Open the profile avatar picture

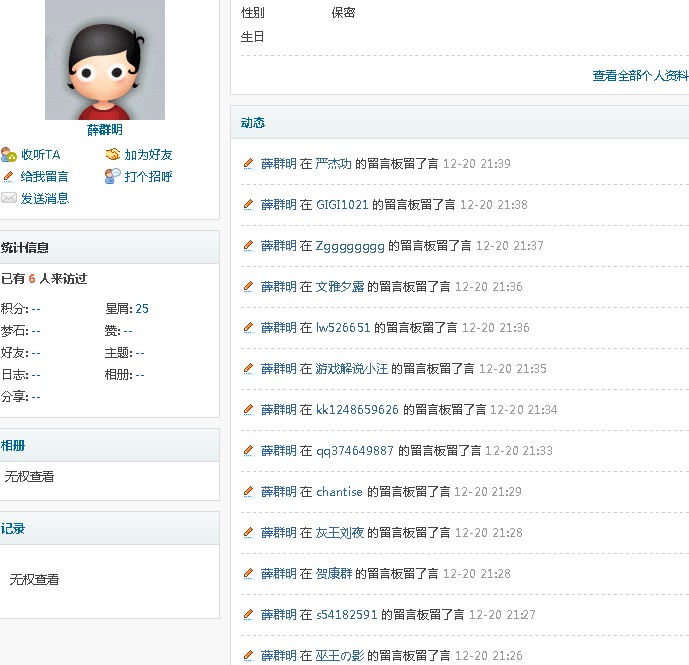pyautogui.click(x=105, y=59)
